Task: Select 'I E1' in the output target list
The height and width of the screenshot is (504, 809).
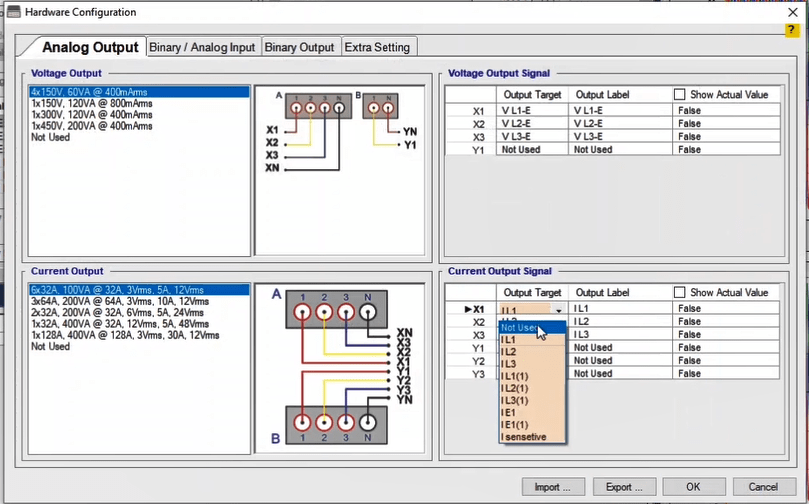Action: [510, 412]
